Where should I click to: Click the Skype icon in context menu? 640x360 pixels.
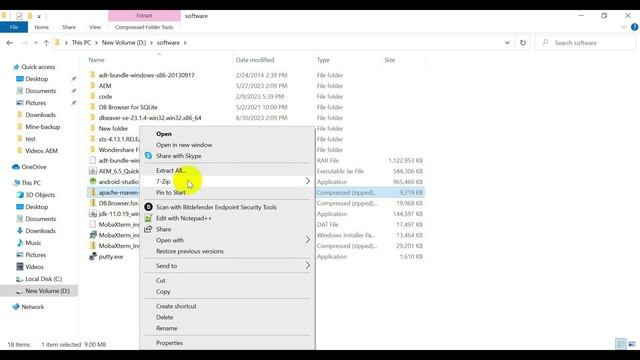[149, 156]
